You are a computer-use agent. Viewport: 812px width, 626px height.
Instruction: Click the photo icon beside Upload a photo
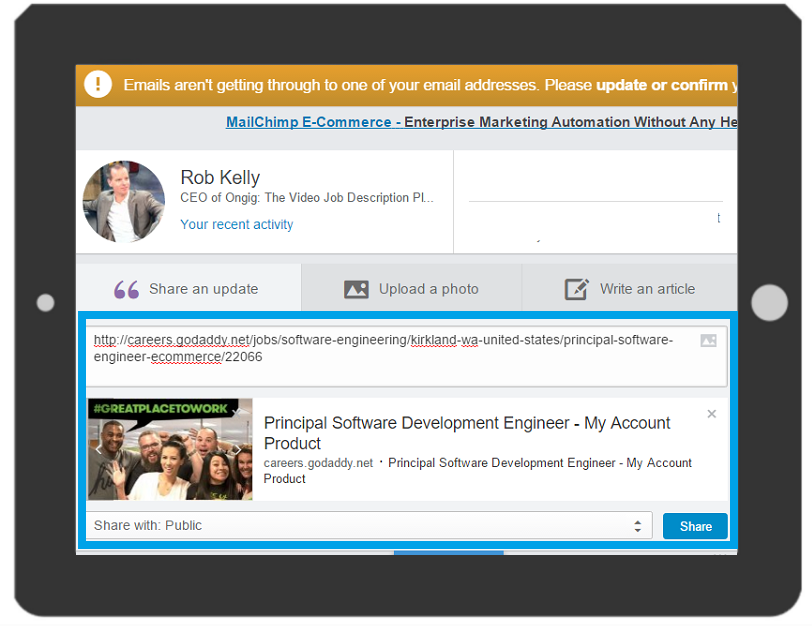[x=356, y=289]
